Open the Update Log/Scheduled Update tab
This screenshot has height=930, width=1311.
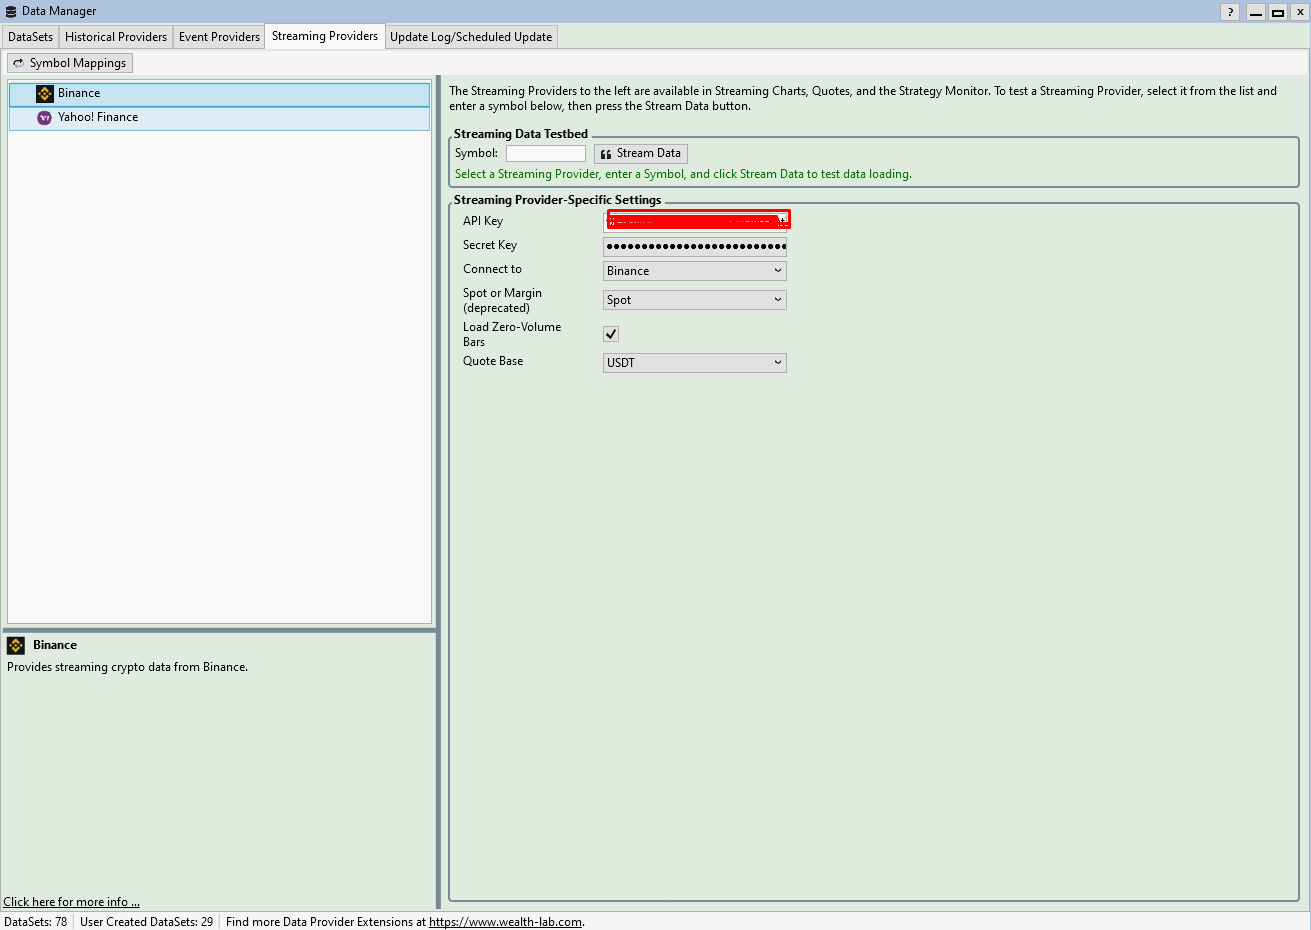click(x=471, y=37)
